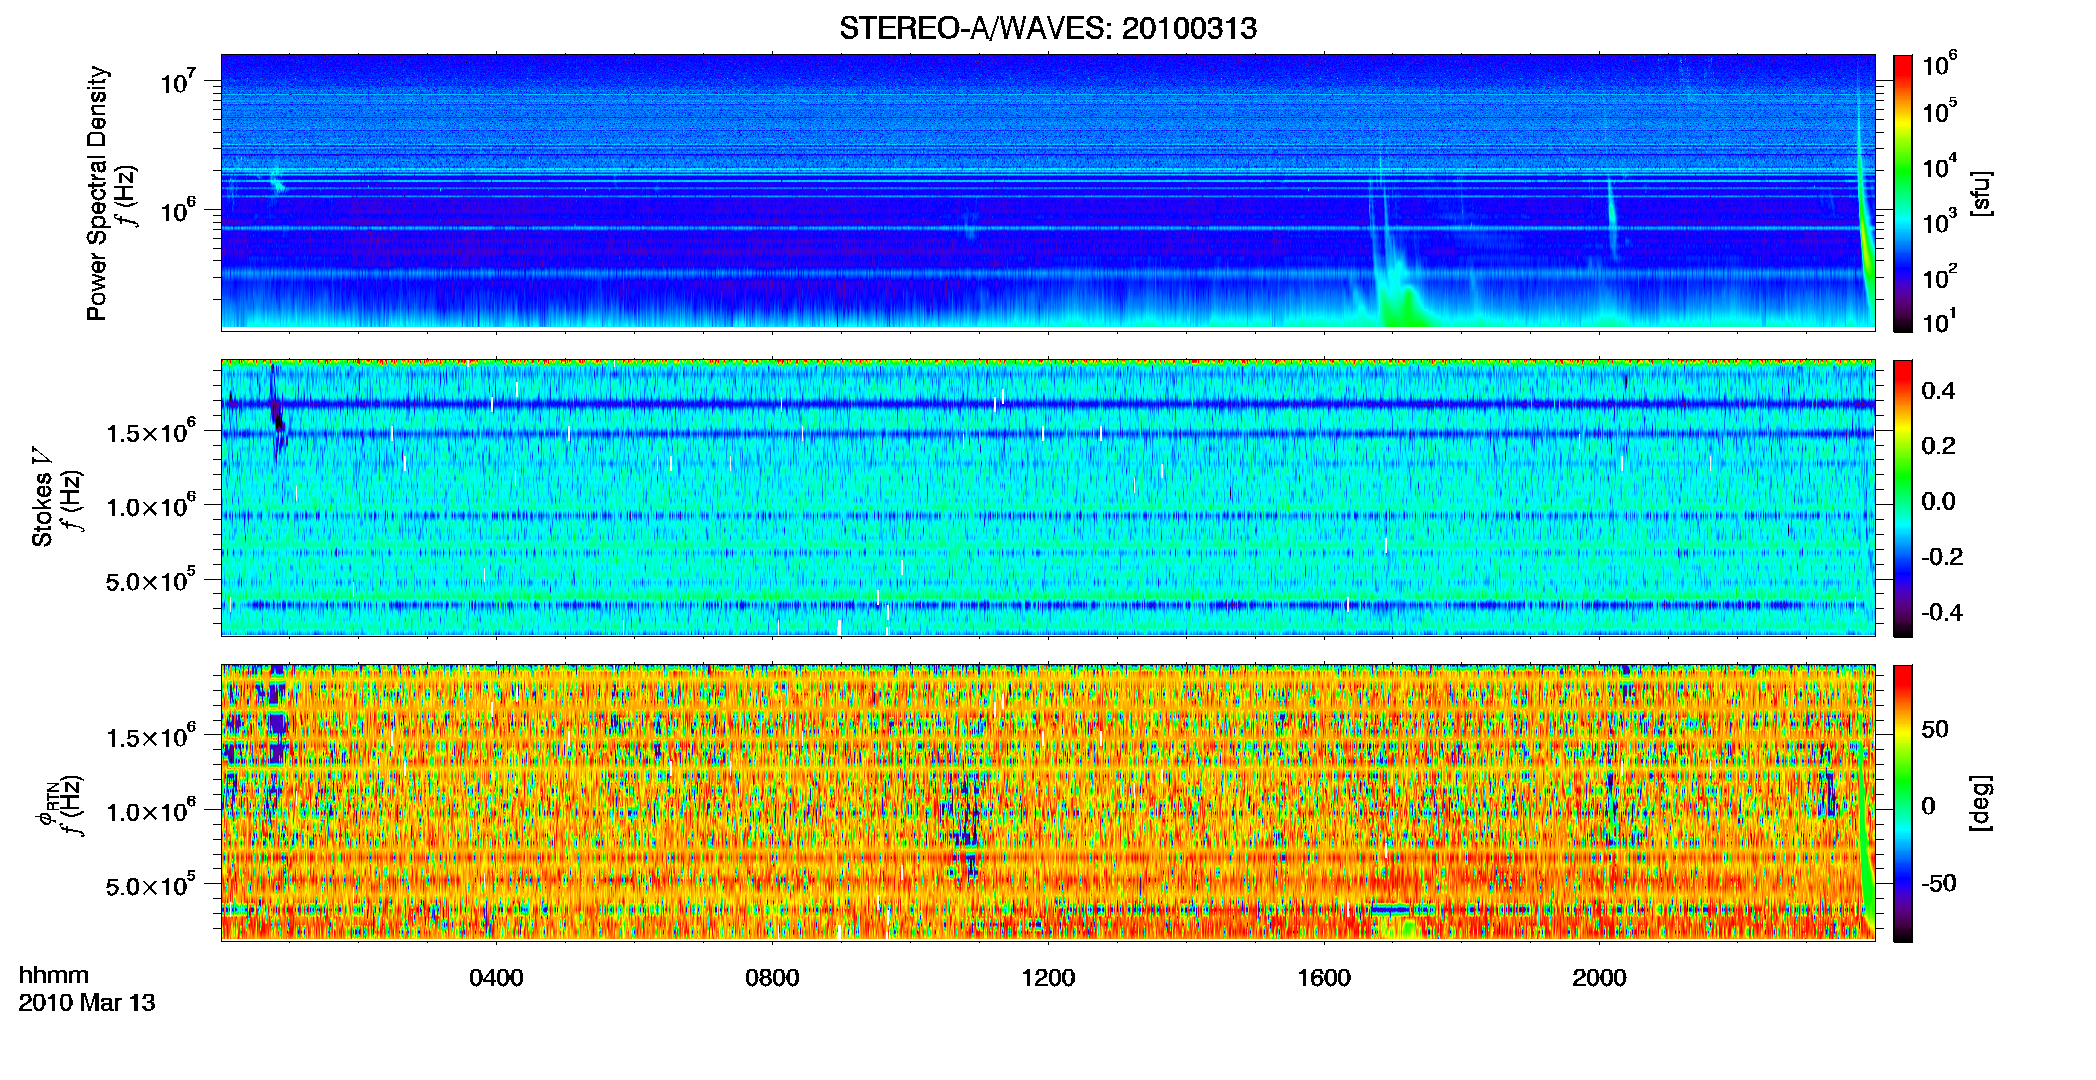Click the [sfu] colorbar unit label

1981,193
